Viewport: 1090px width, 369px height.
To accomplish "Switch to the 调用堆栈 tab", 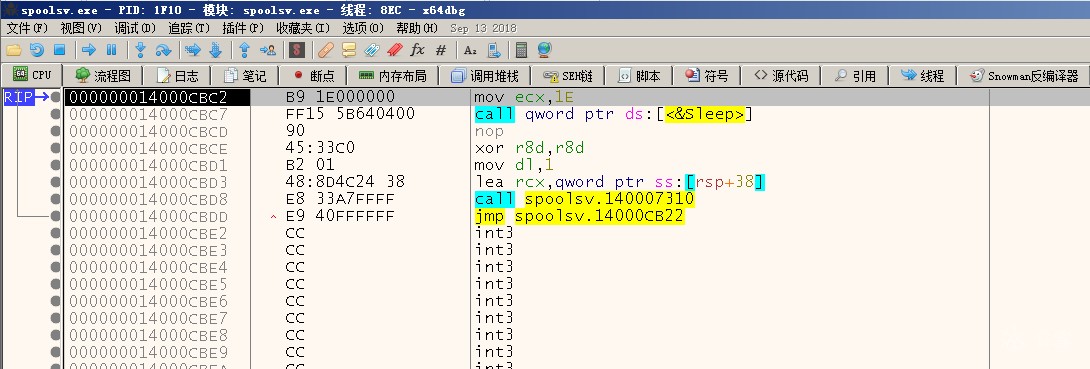I will click(x=485, y=76).
